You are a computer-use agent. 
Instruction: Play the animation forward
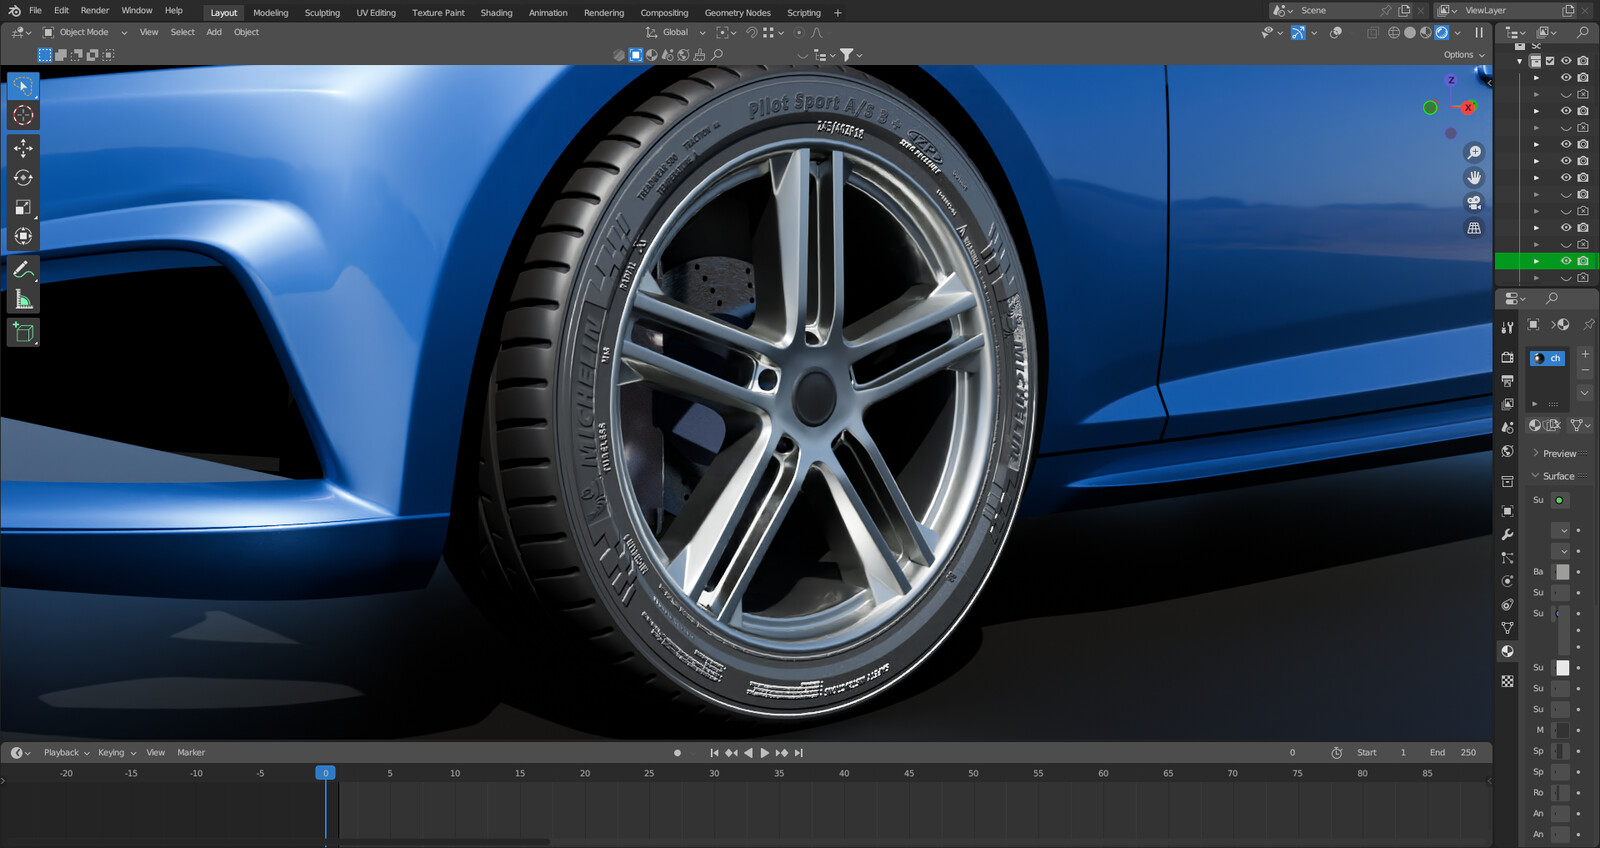click(x=765, y=753)
